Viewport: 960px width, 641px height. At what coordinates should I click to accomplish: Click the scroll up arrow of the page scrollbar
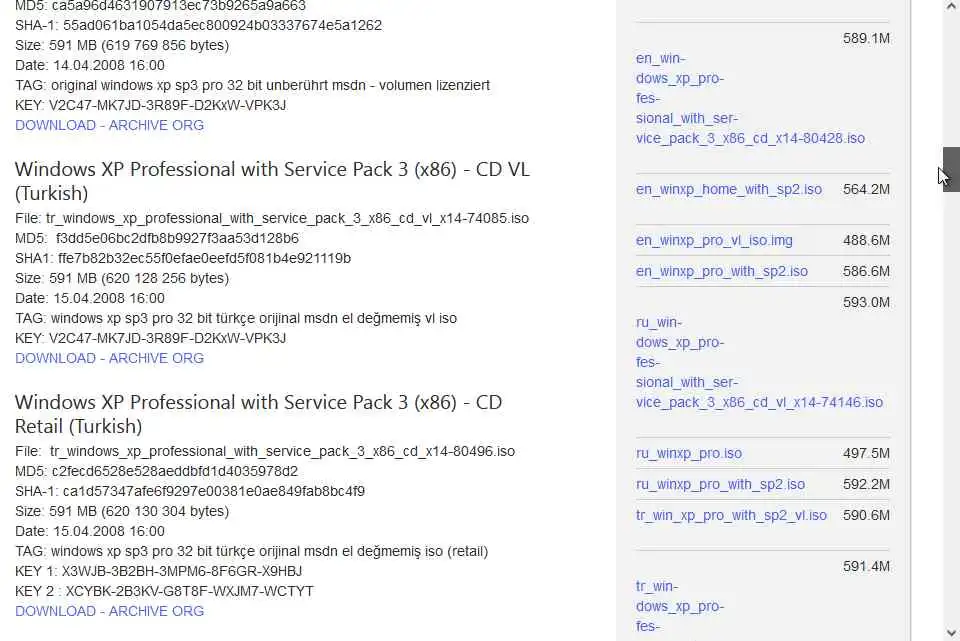tap(951, 6)
